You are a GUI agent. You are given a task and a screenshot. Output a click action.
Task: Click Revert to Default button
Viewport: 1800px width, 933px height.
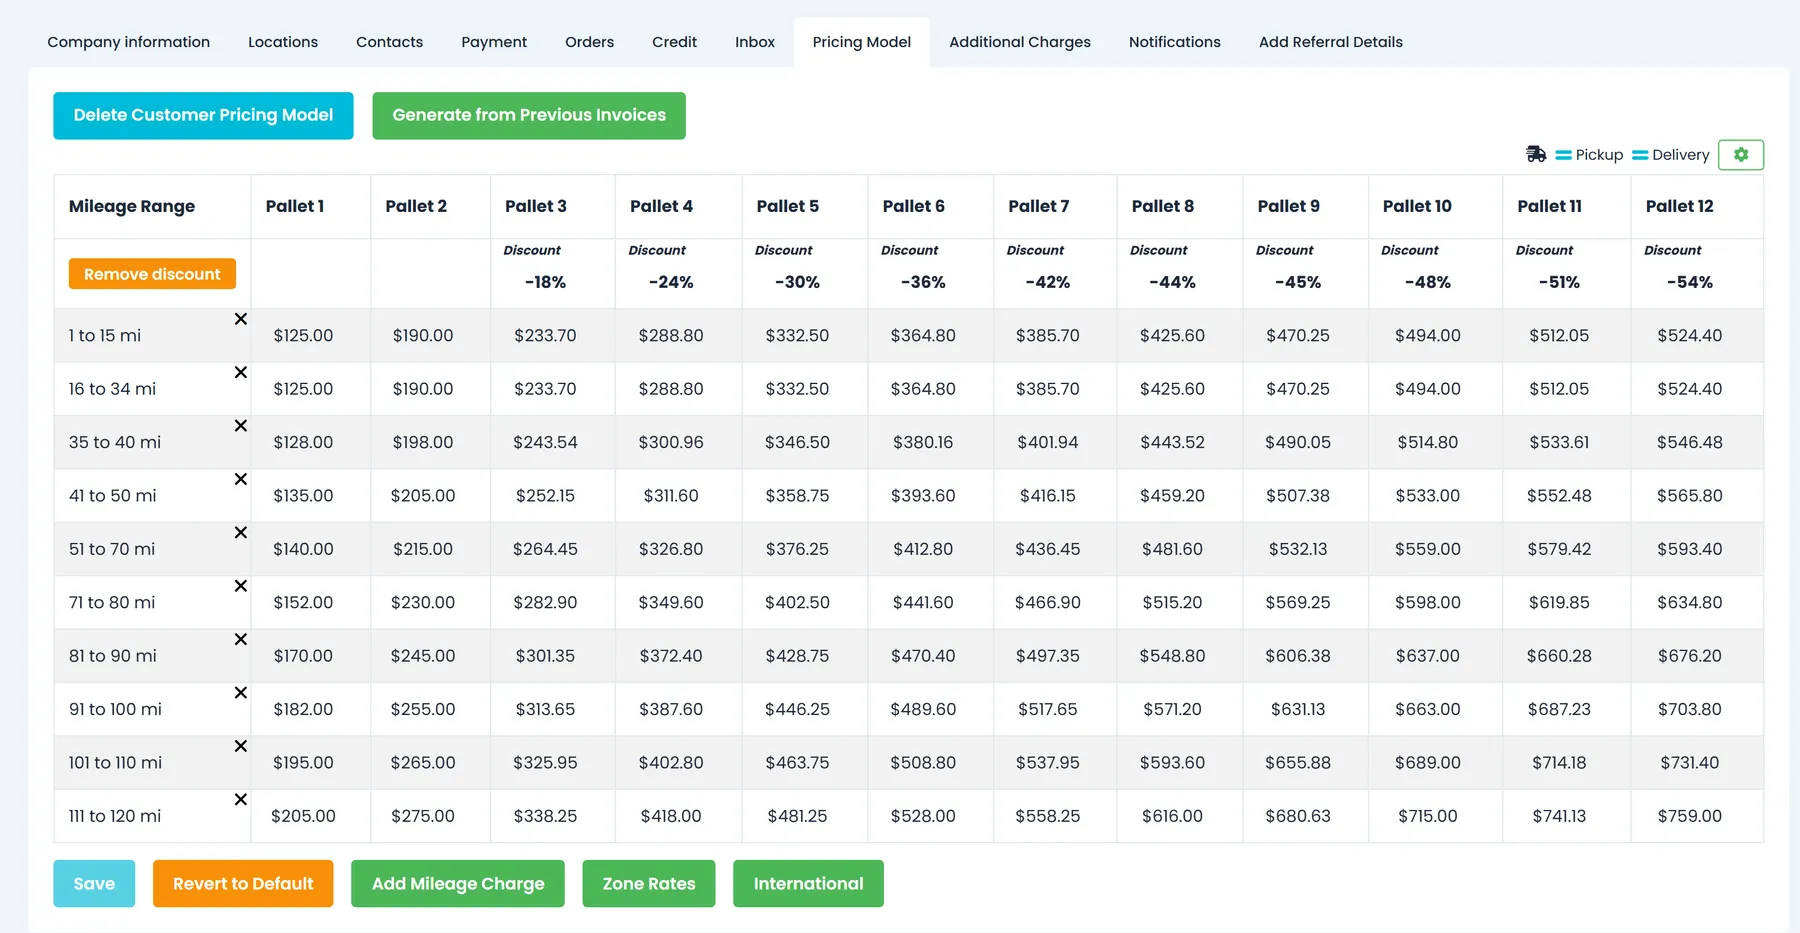(243, 884)
